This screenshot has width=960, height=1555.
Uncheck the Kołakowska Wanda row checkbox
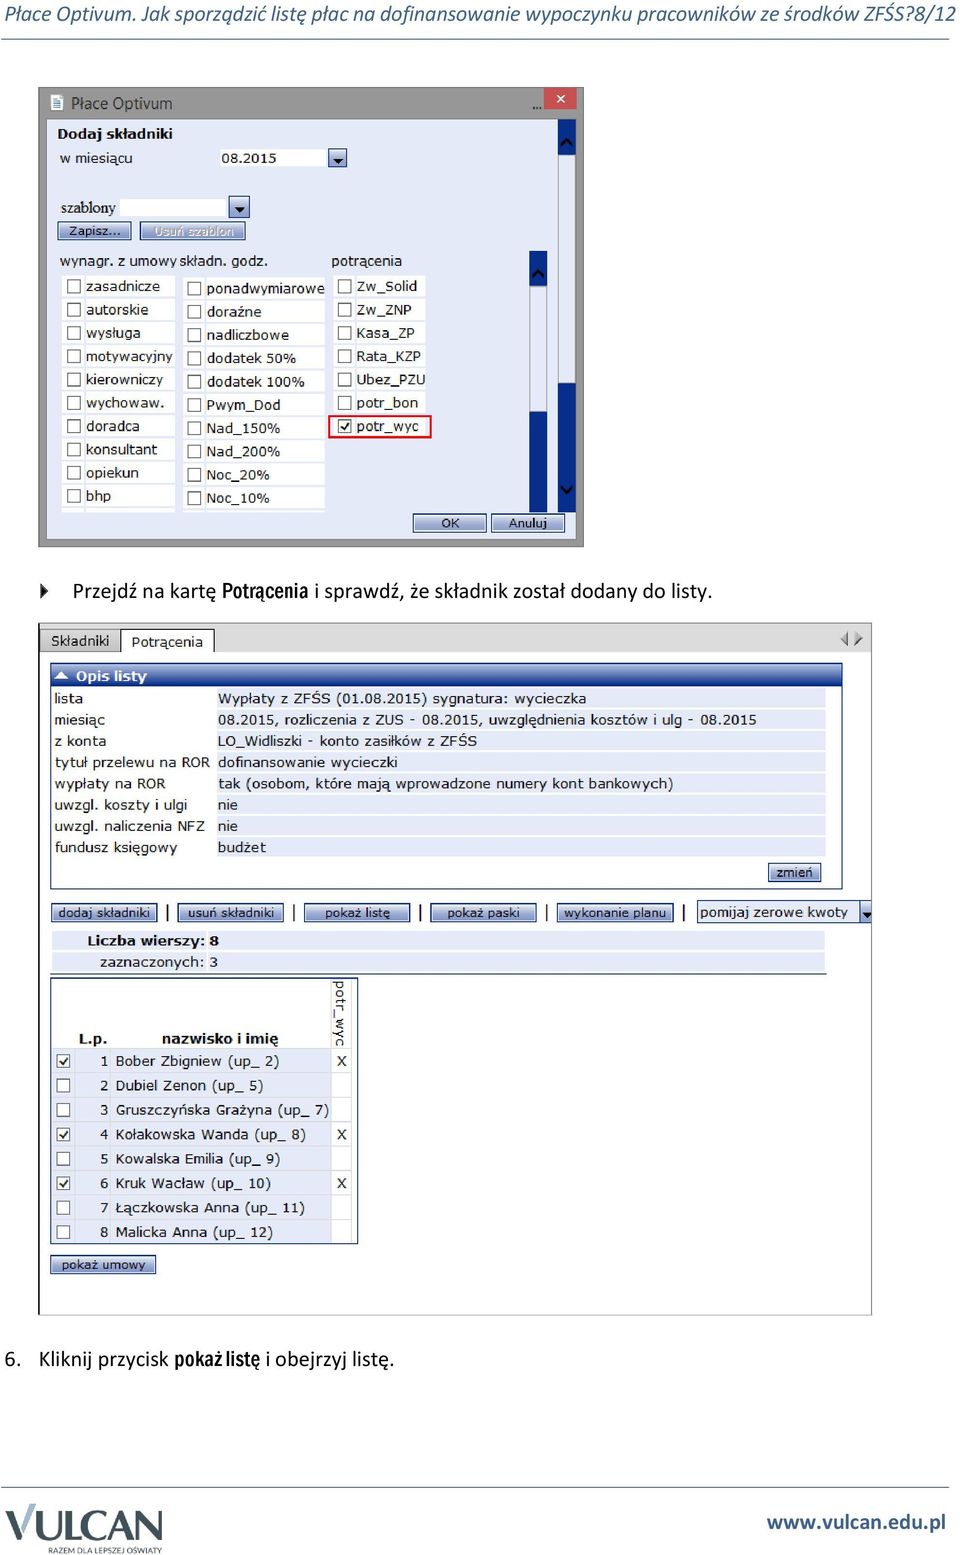tap(64, 1134)
